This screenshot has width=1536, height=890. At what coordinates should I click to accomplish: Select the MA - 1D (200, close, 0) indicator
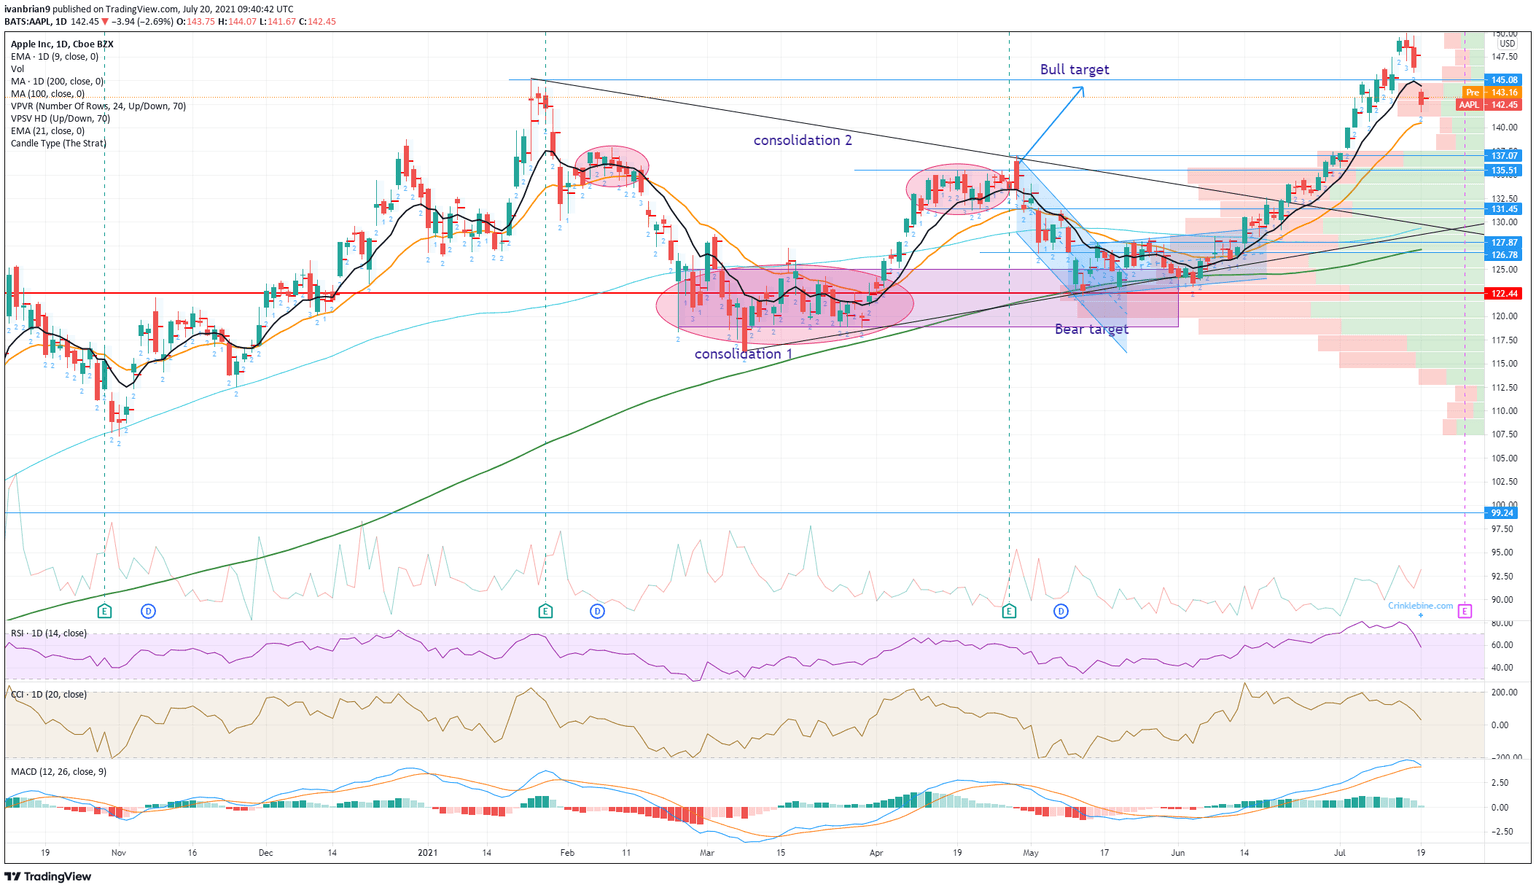pyautogui.click(x=57, y=81)
